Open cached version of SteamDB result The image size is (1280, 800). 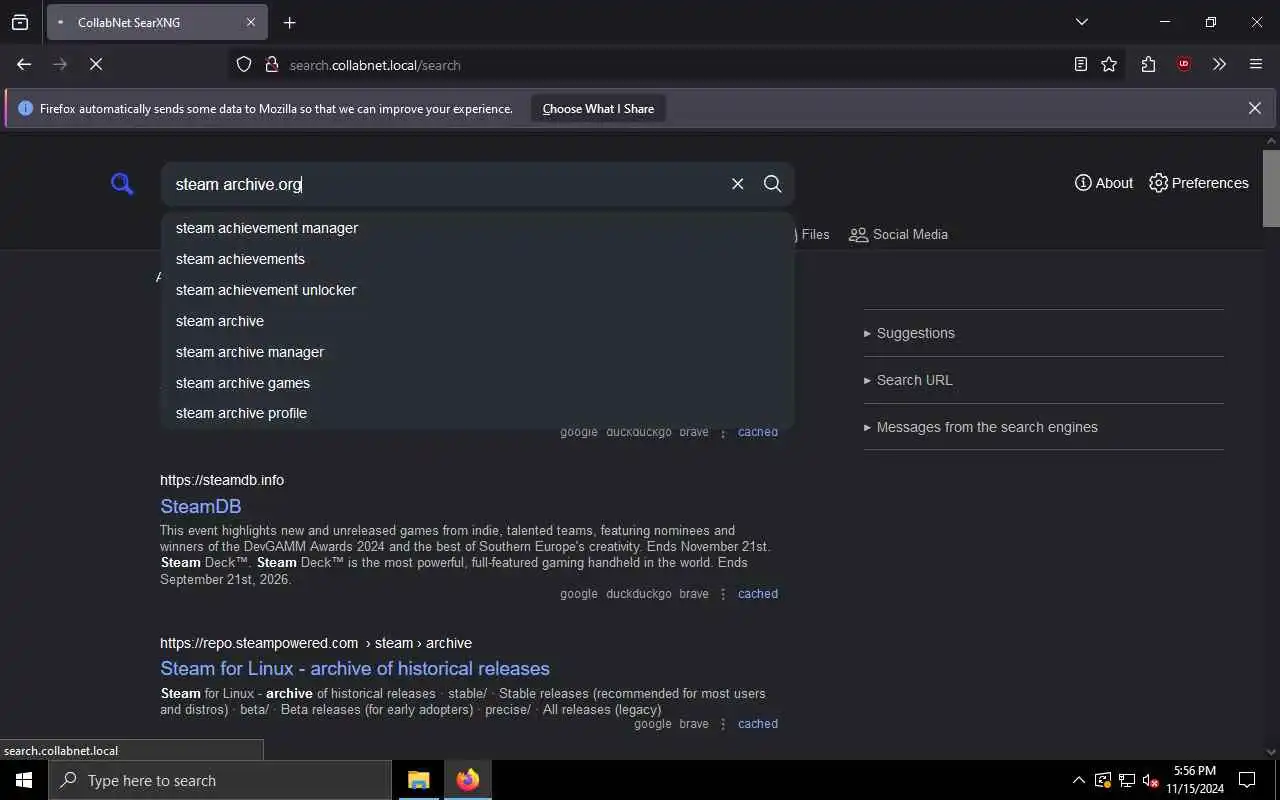(758, 594)
